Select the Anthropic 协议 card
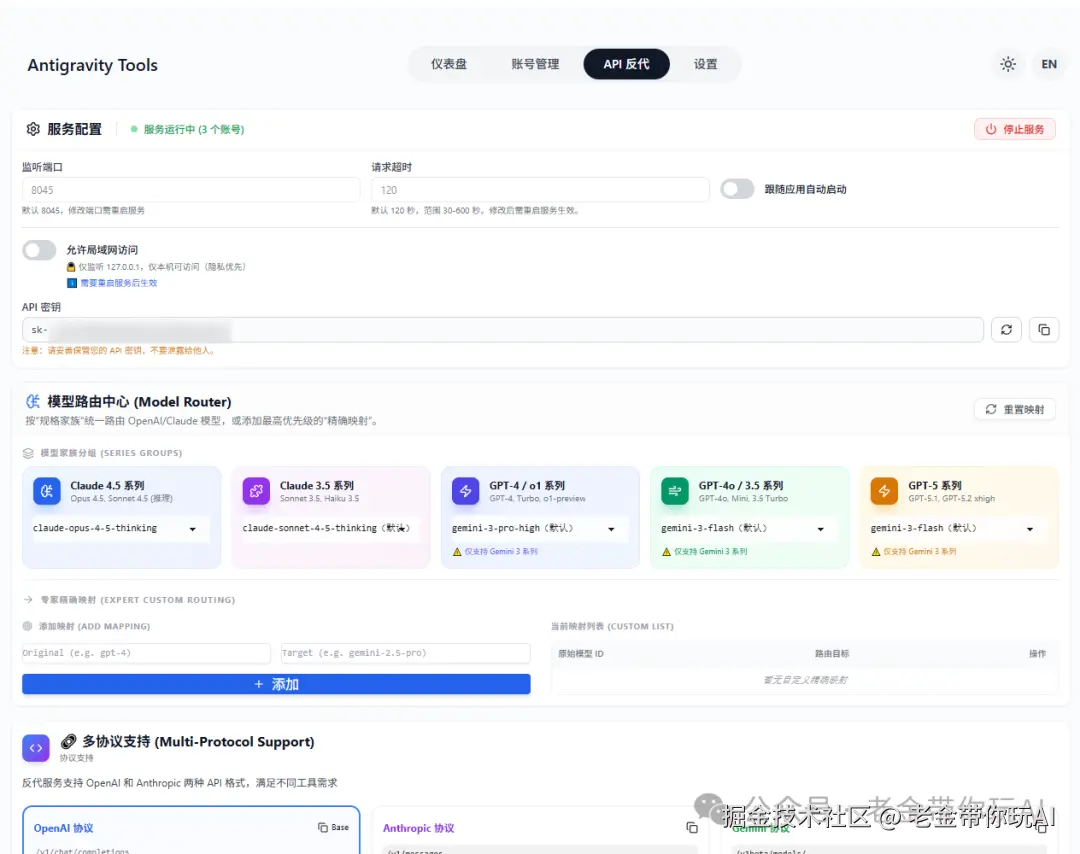1080x854 pixels. 540,830
